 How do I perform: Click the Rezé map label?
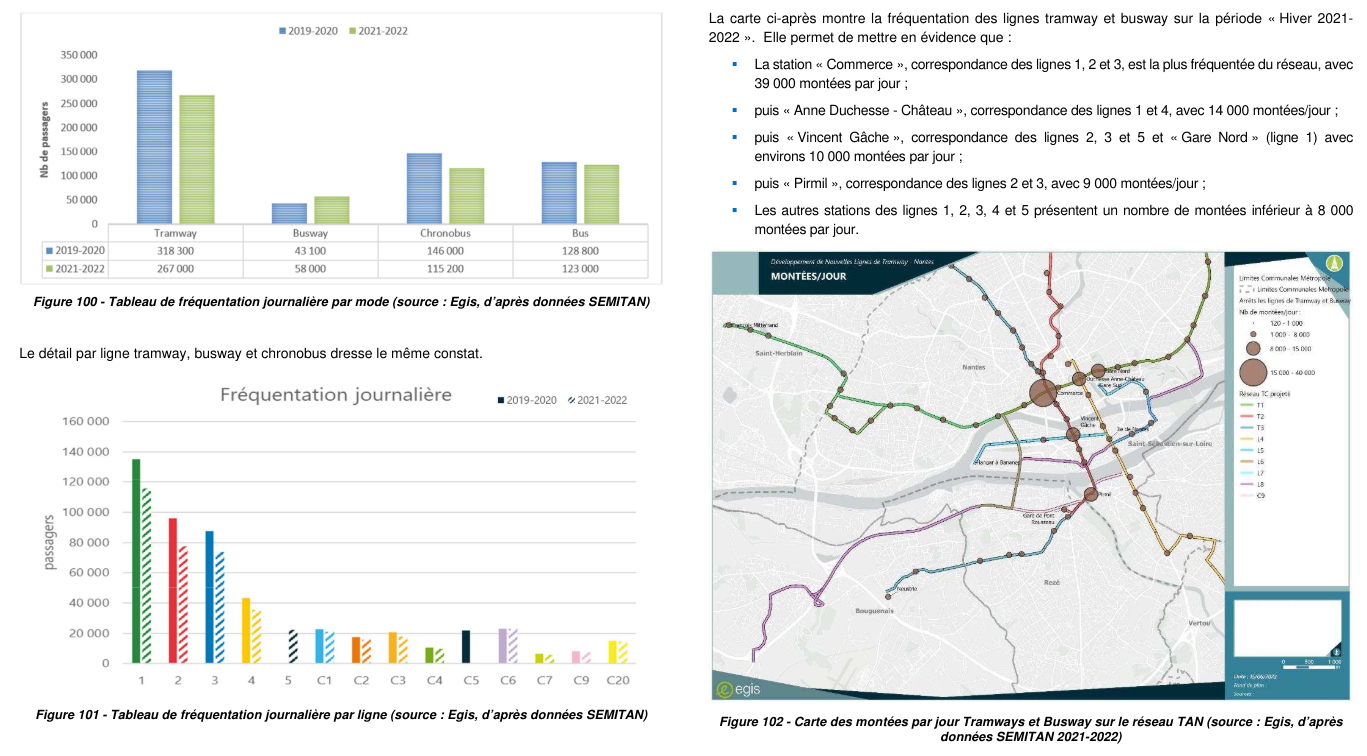[1051, 581]
